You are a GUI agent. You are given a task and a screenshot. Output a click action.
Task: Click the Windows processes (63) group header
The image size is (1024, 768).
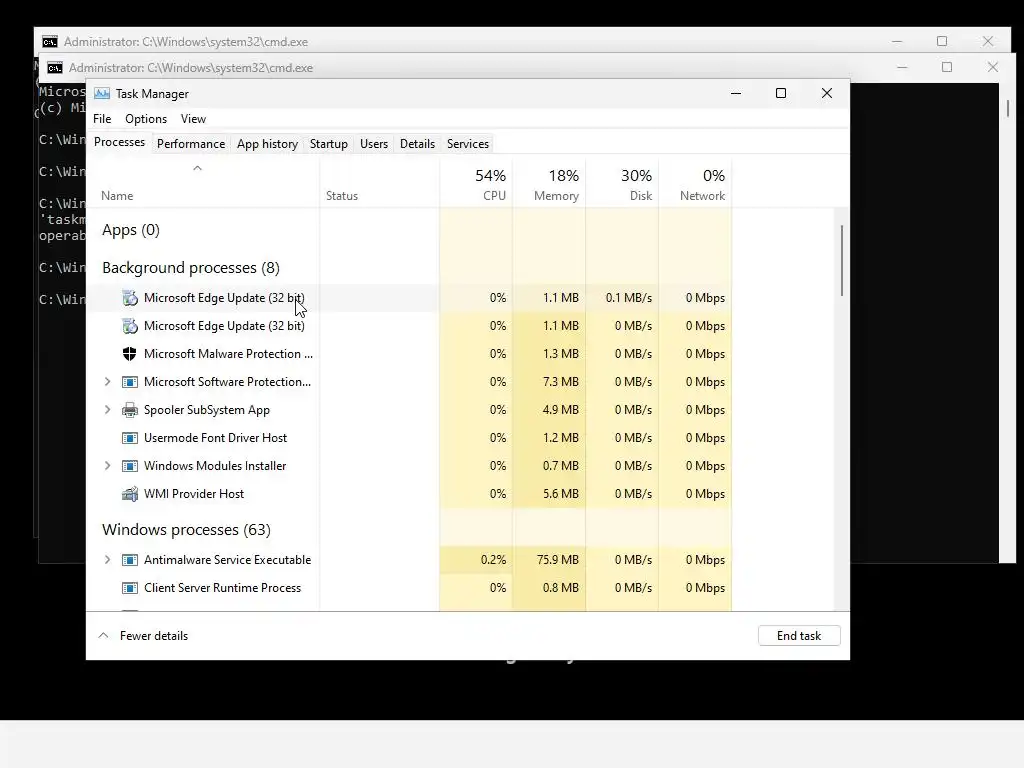[186, 530]
